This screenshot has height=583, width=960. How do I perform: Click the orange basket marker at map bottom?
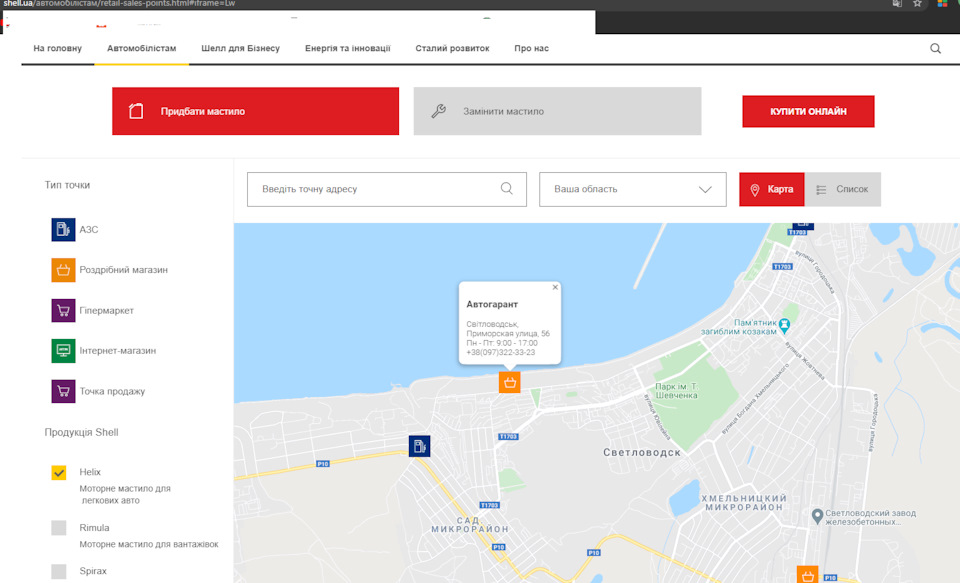(807, 576)
